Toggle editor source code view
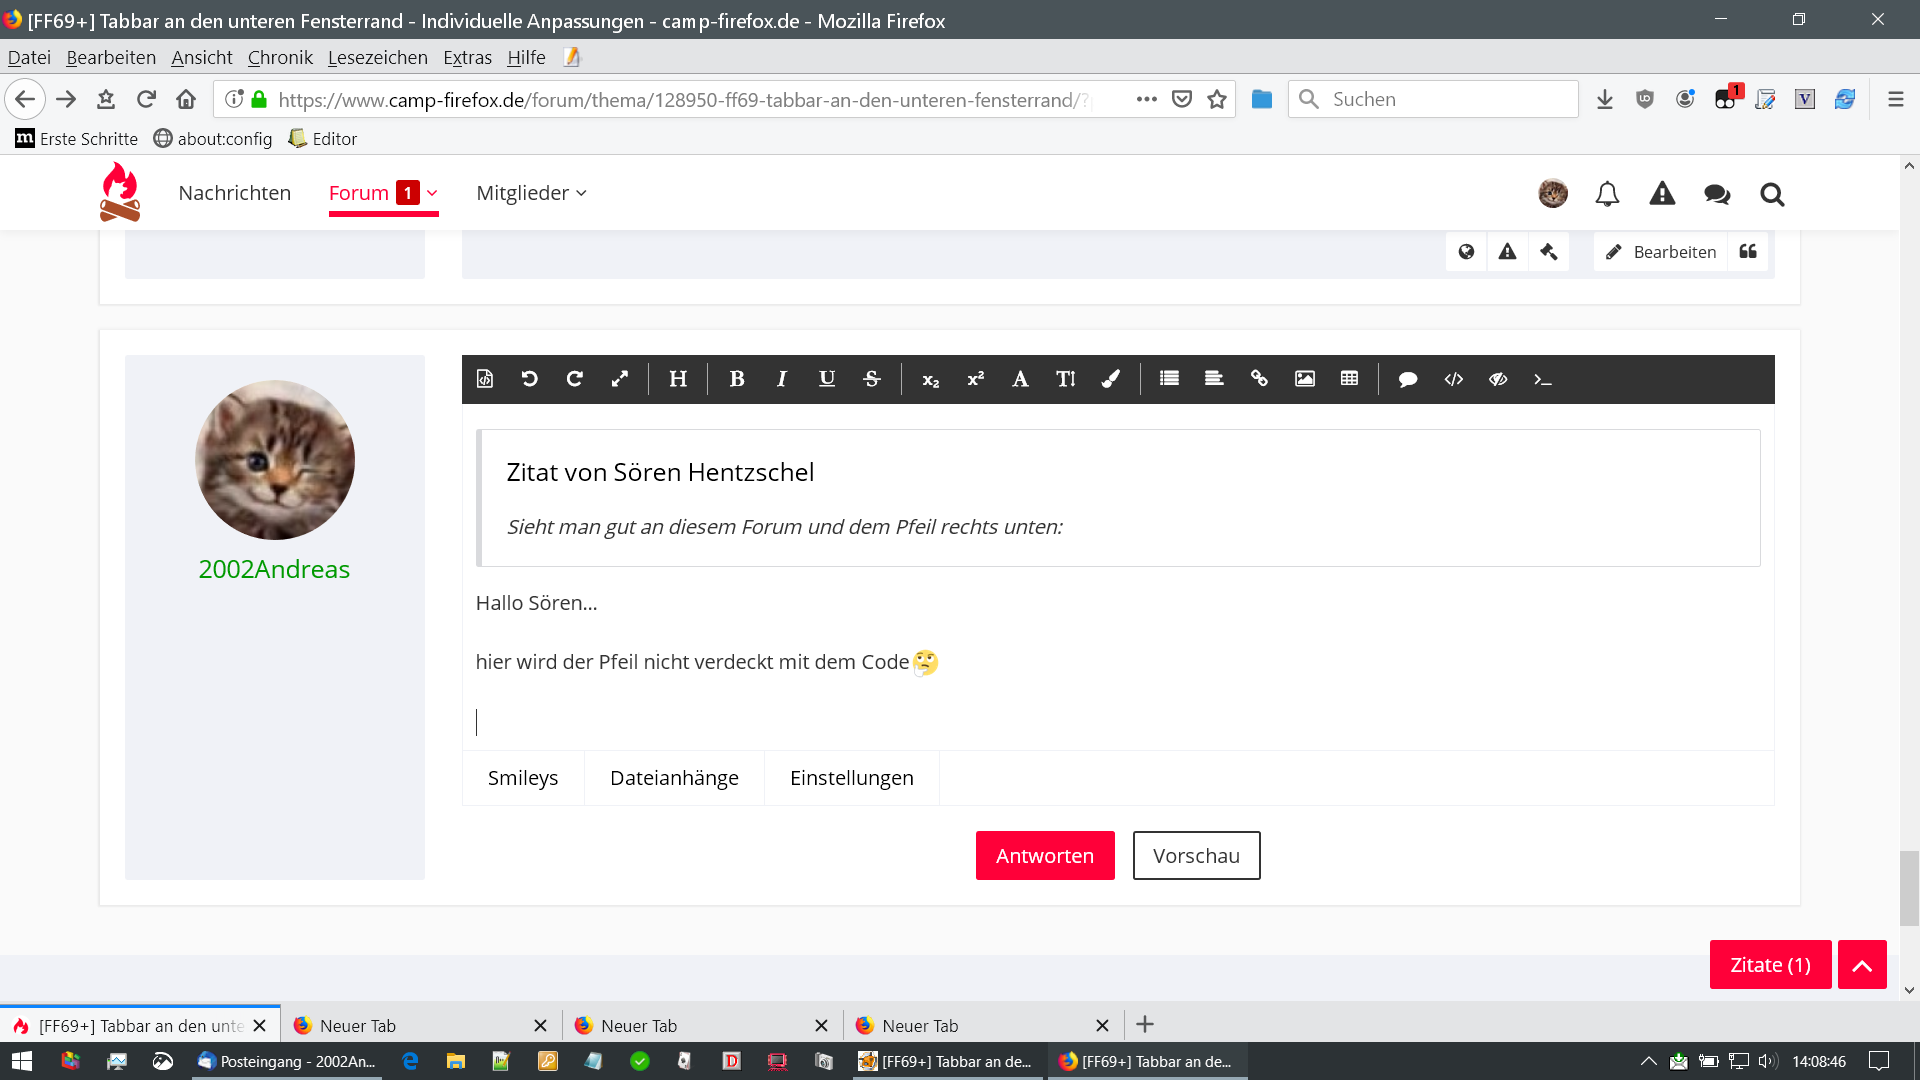The height and width of the screenshot is (1080, 1920). [485, 379]
